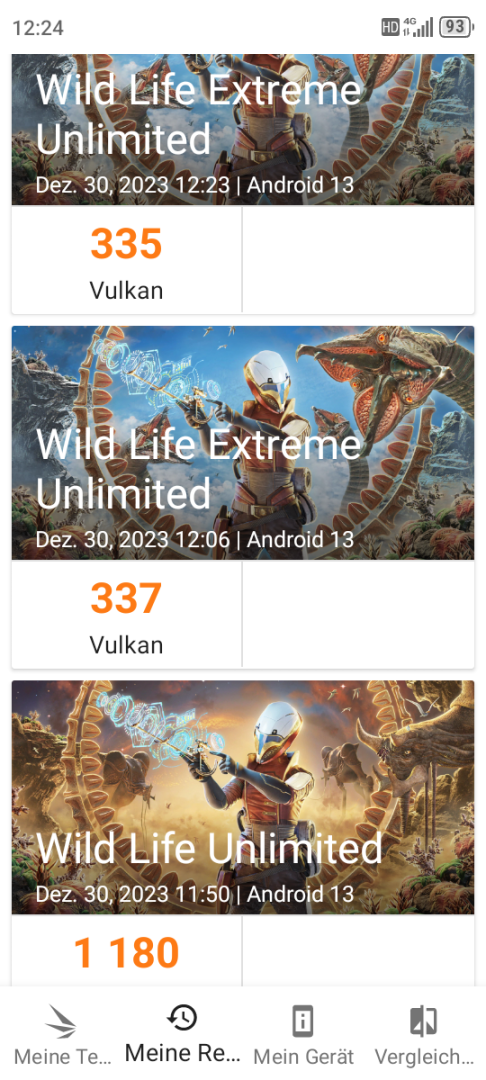This screenshot has height=1080, width=486.
Task: Tap the battery indicator in status bar
Action: (x=457, y=27)
